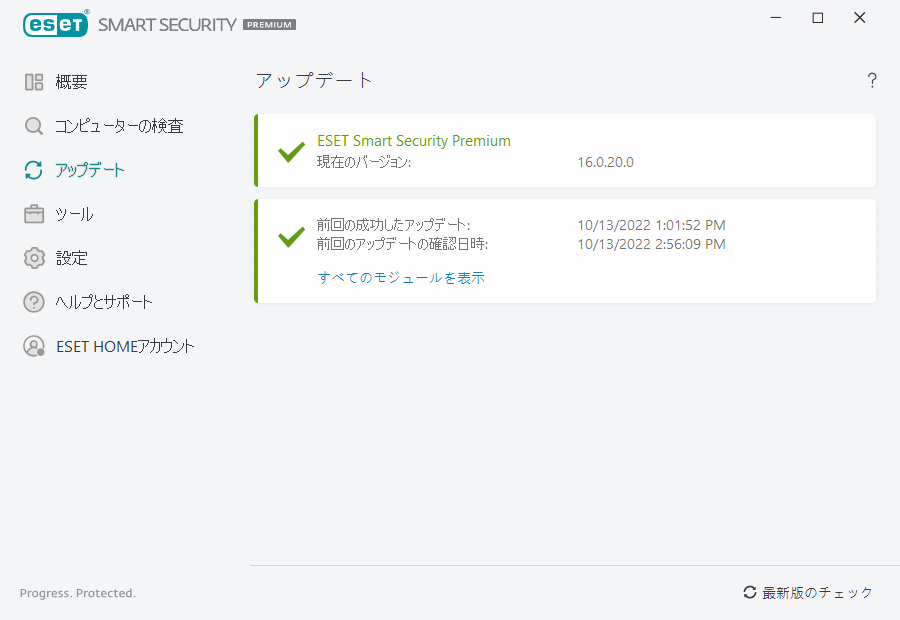
Task: Click the ESET logo in title bar
Action: click(x=56, y=24)
